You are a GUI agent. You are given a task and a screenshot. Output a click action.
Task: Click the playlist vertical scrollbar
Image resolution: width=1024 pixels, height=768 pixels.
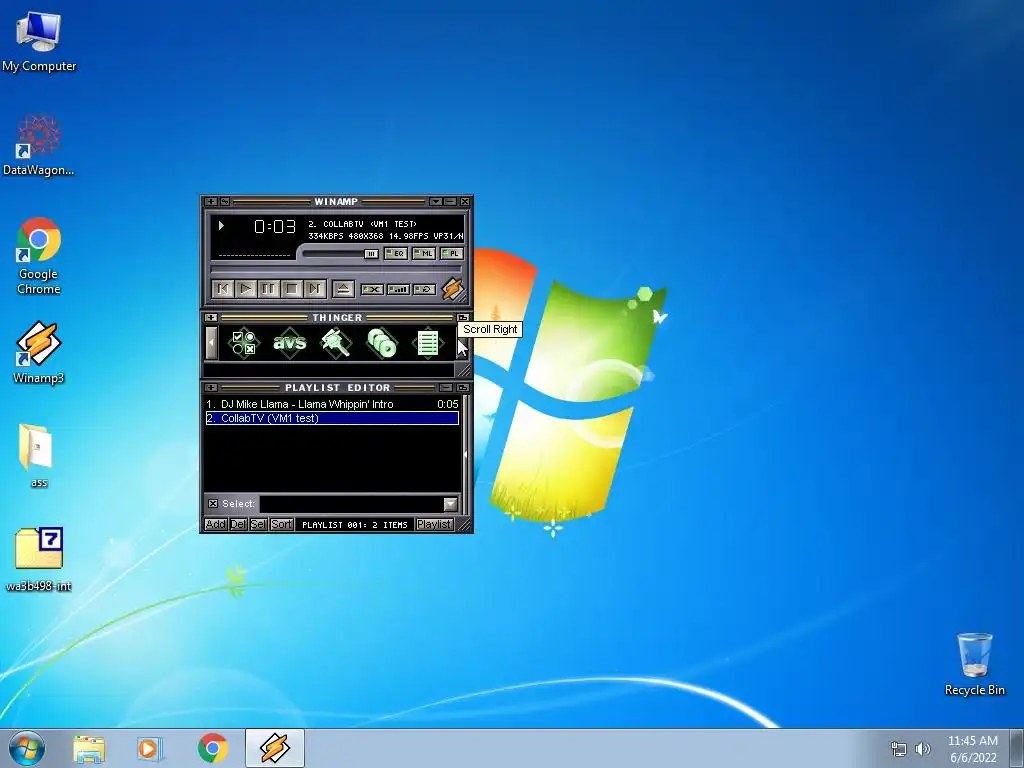click(x=465, y=455)
